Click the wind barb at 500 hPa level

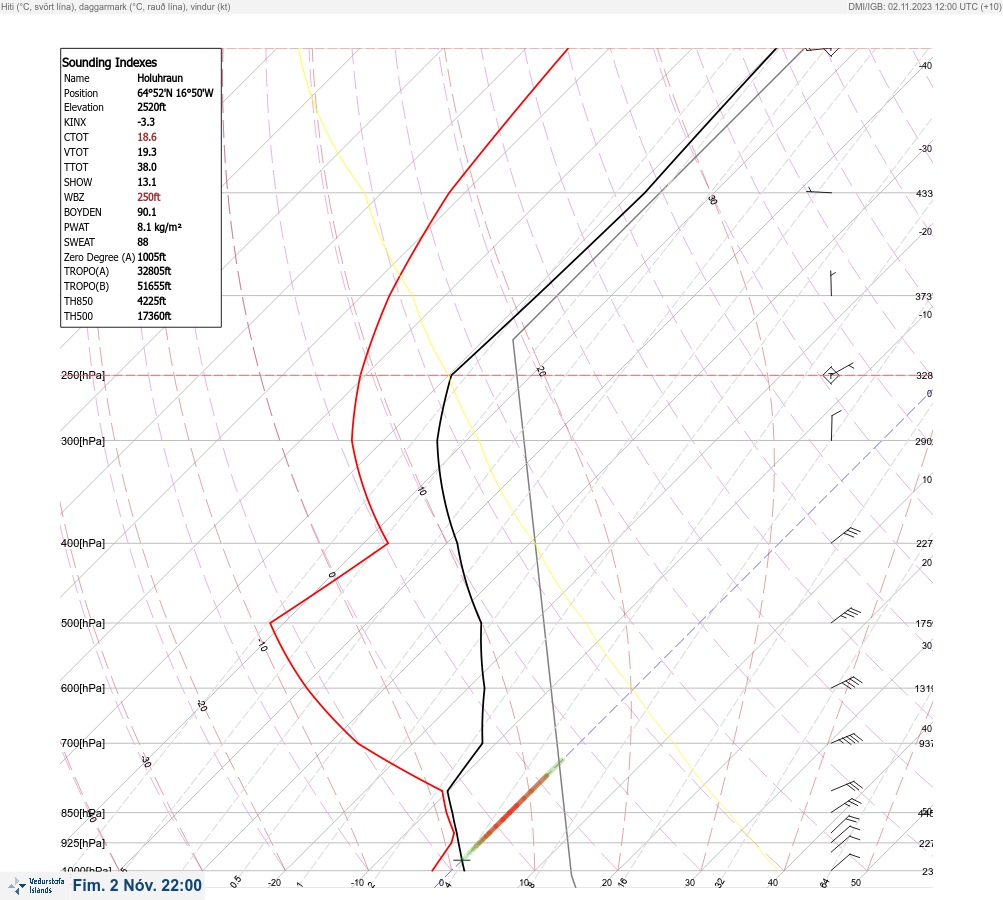(x=846, y=616)
